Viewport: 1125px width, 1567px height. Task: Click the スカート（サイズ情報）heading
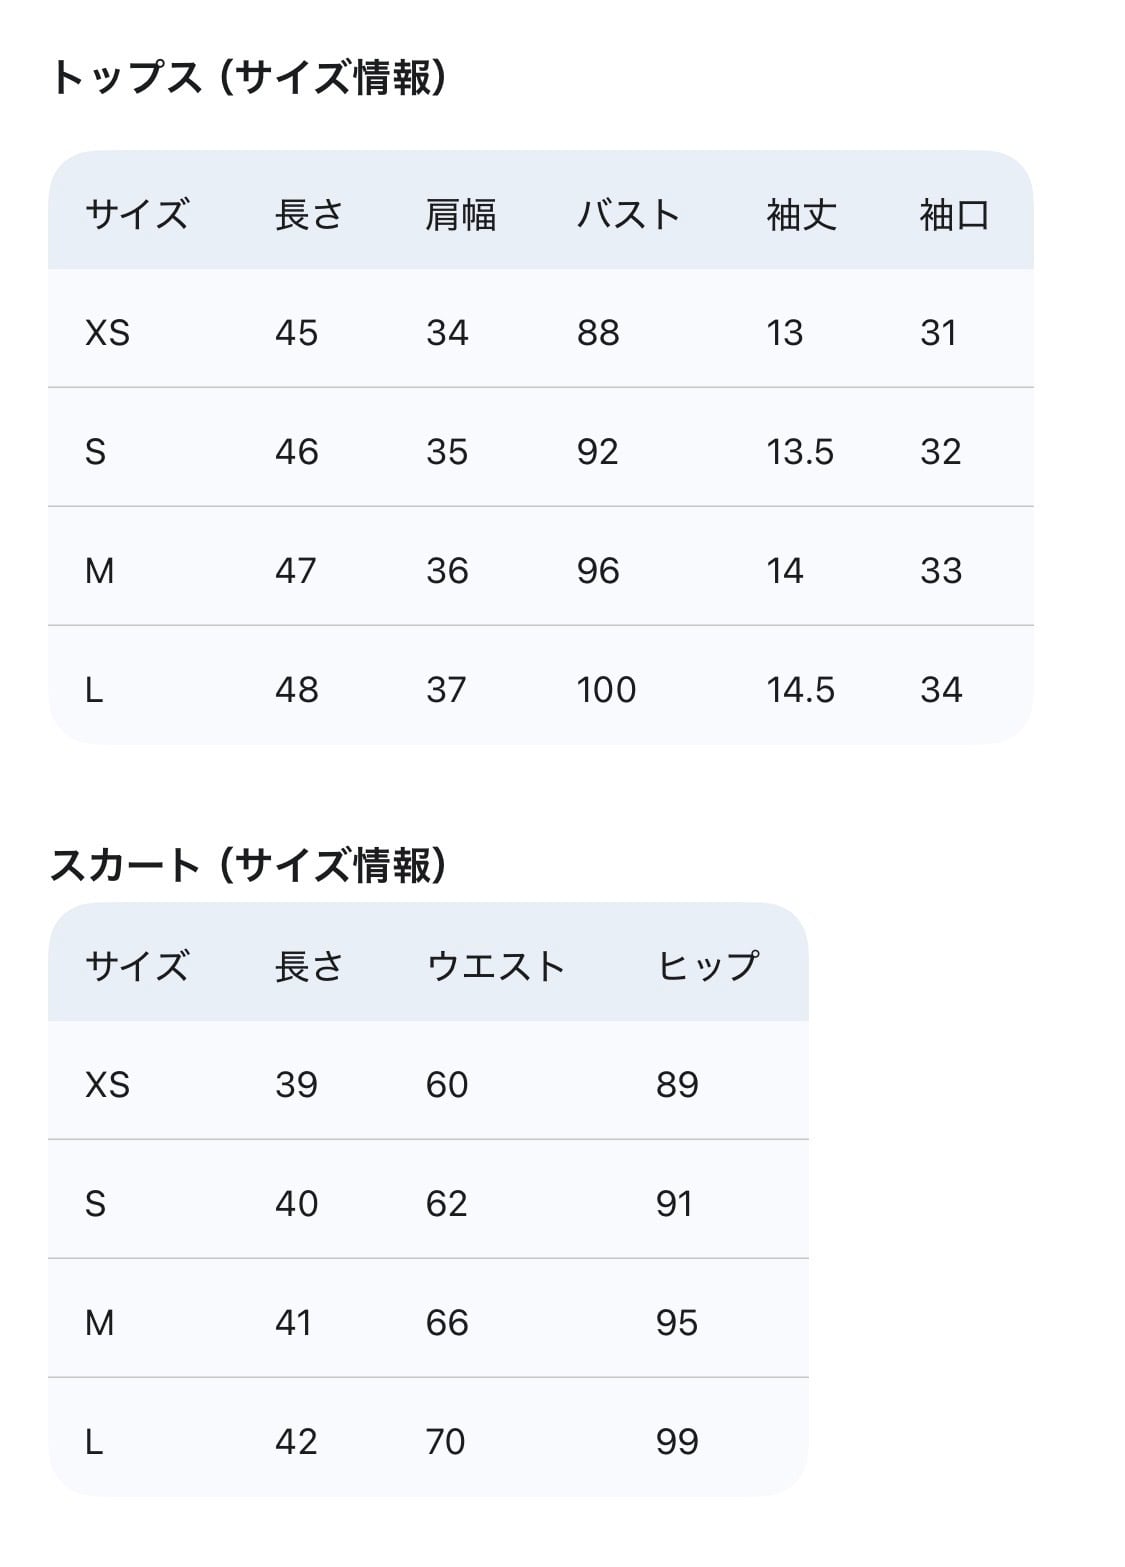(x=249, y=866)
